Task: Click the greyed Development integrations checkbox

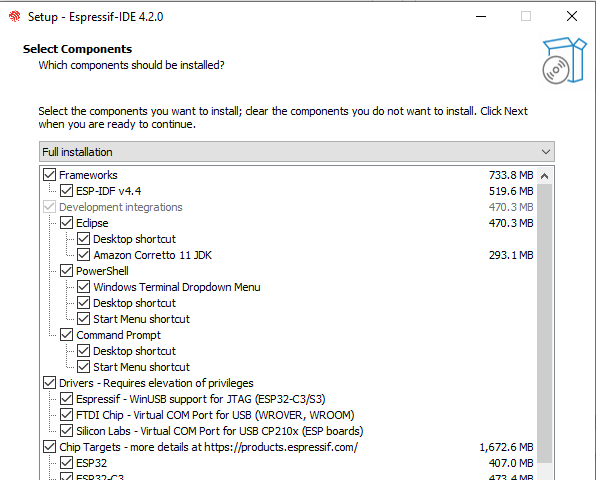Action: (49, 207)
